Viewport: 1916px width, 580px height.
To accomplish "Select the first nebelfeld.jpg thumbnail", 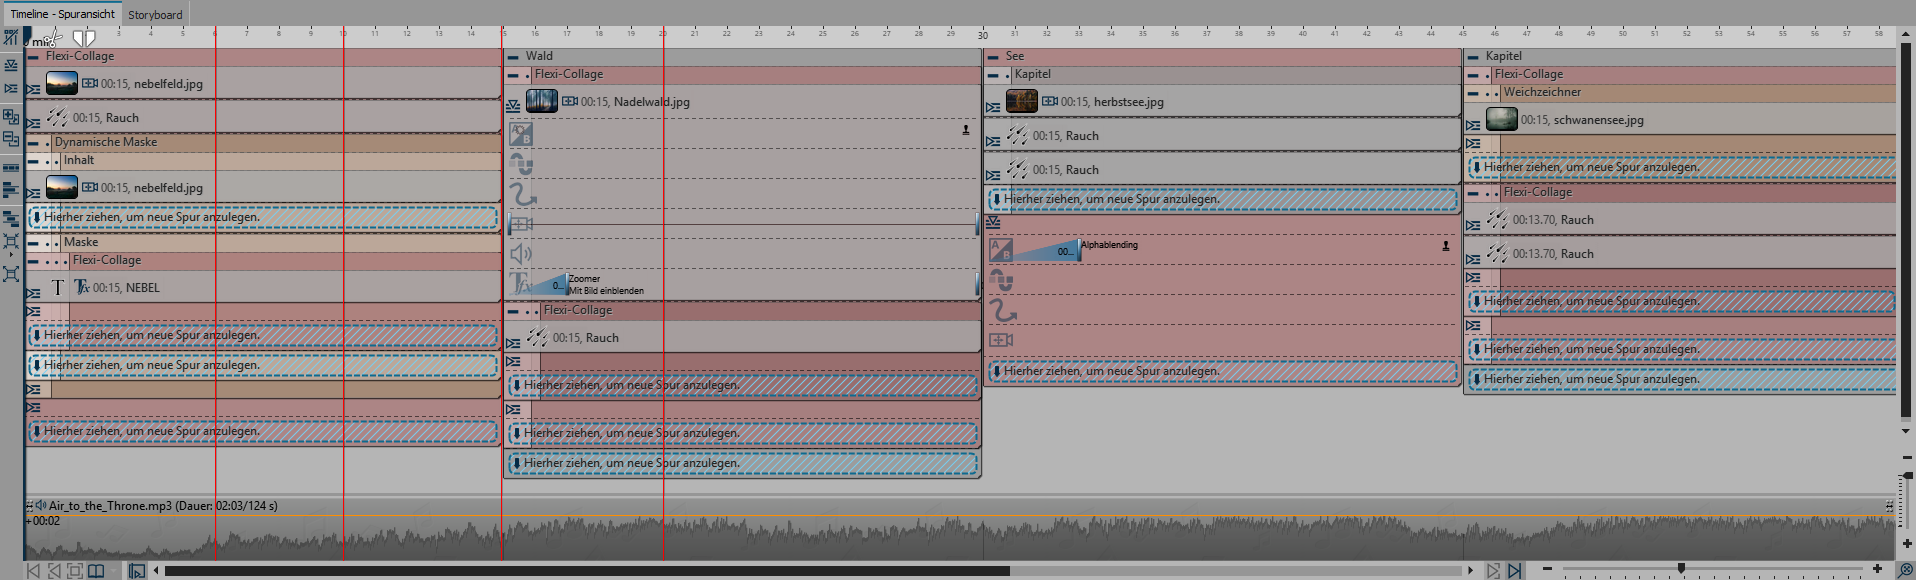I will [x=62, y=83].
